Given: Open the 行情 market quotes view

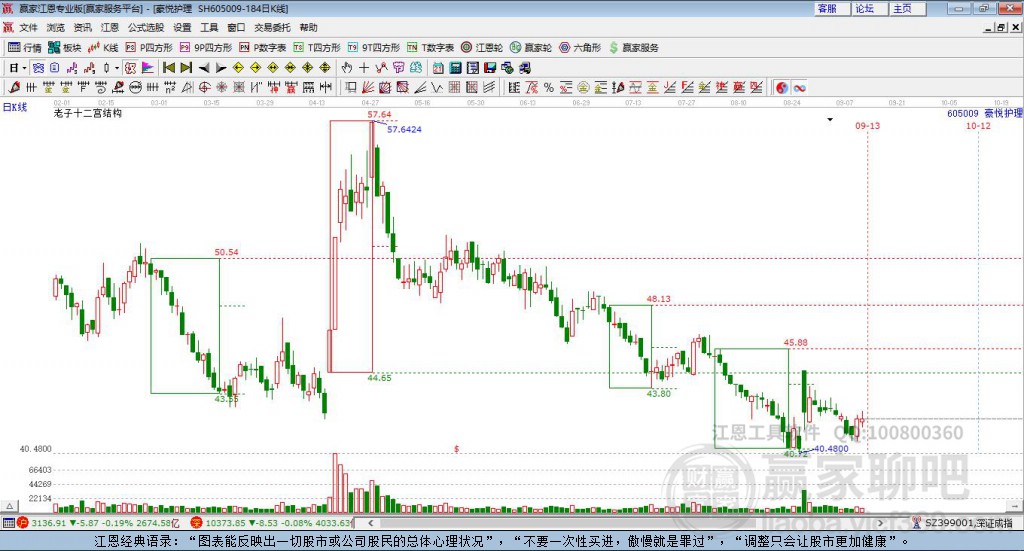Looking at the screenshot, I should (25, 48).
